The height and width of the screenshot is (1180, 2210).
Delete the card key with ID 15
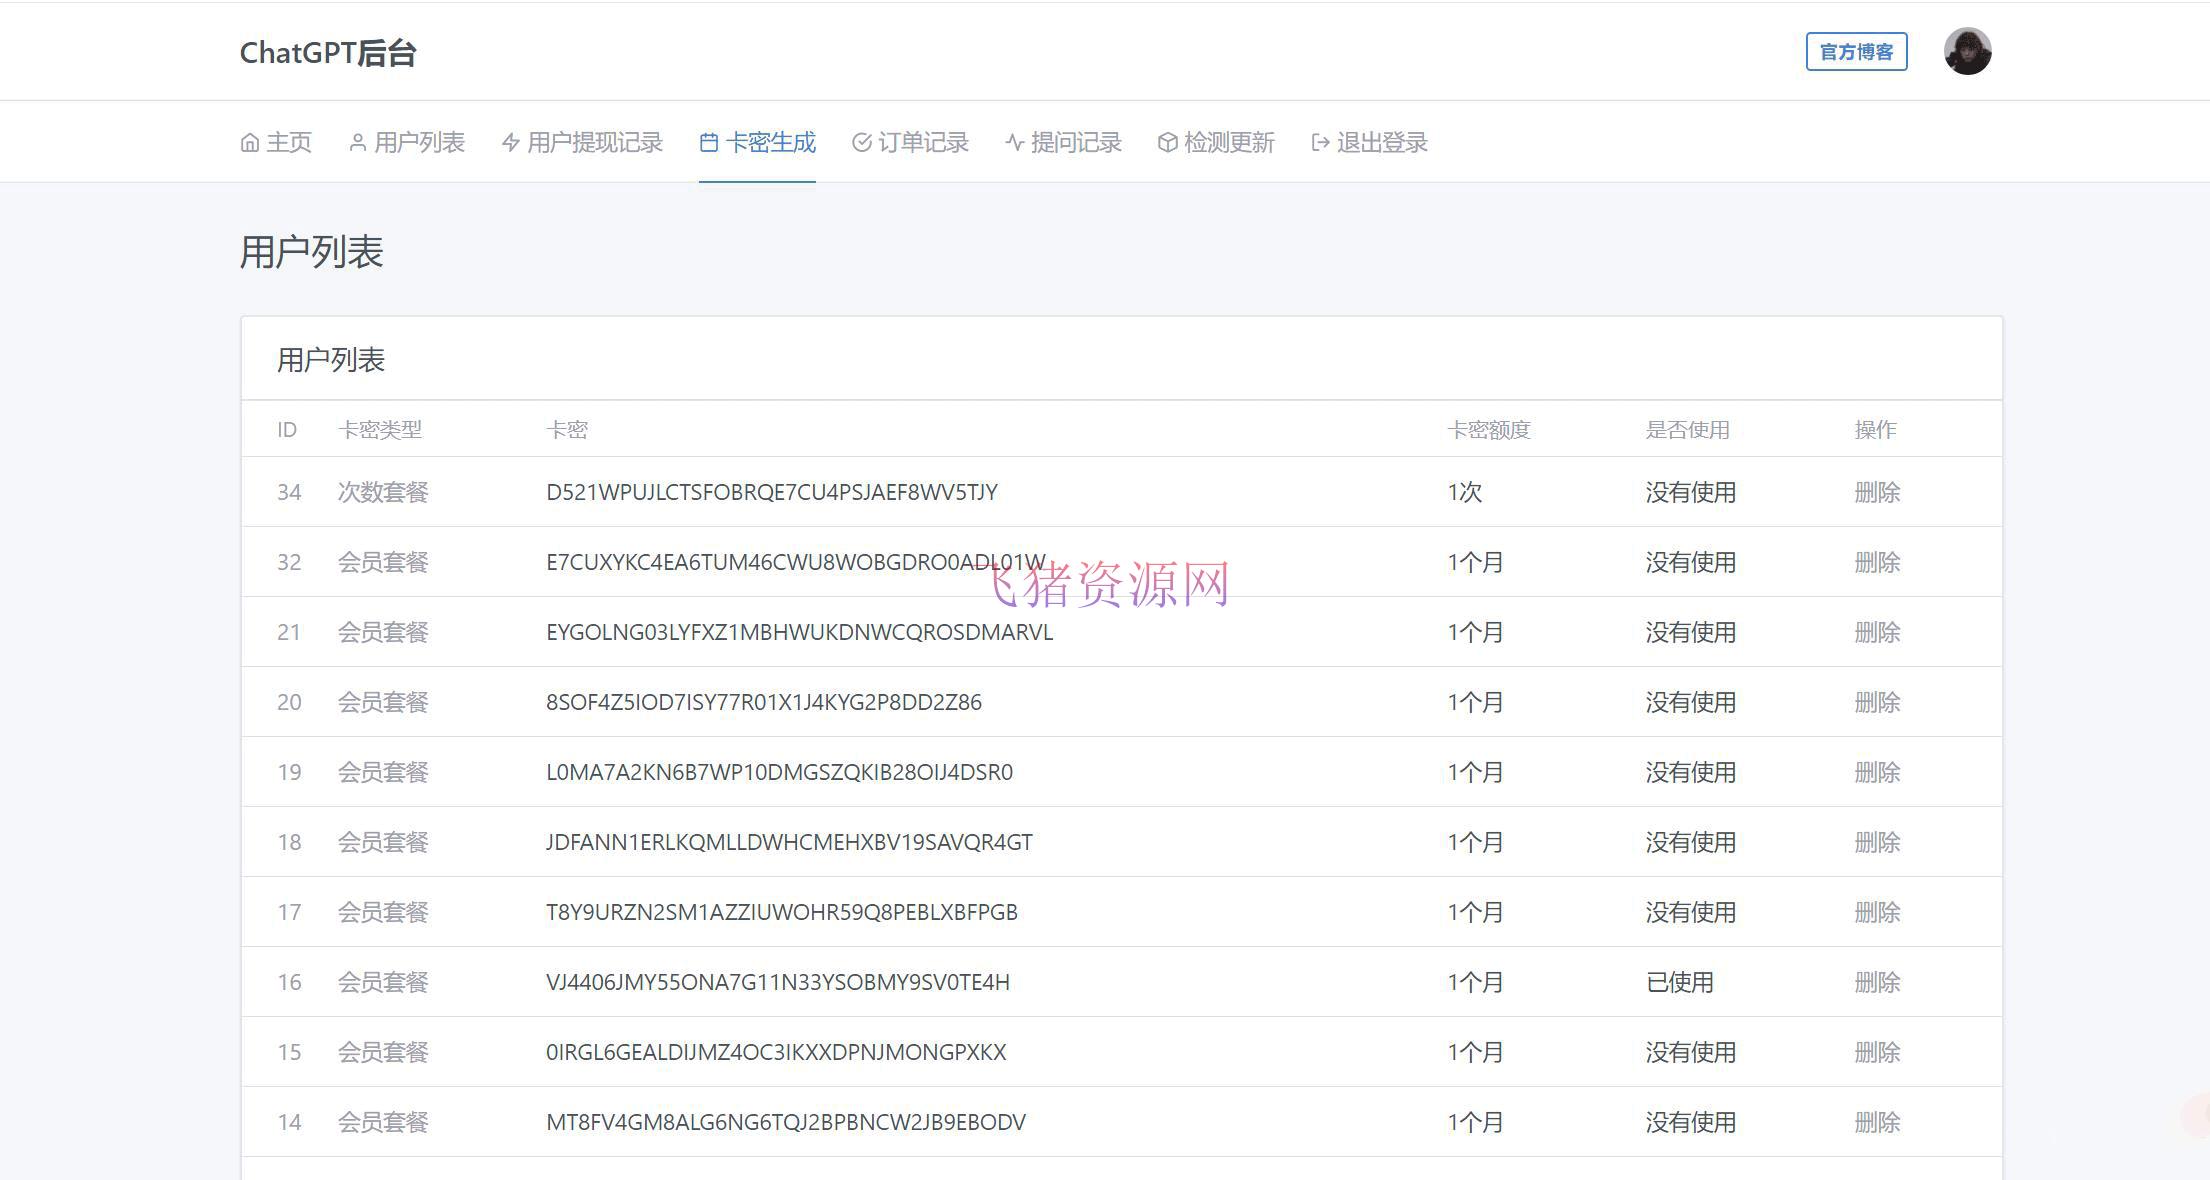click(x=1877, y=1052)
